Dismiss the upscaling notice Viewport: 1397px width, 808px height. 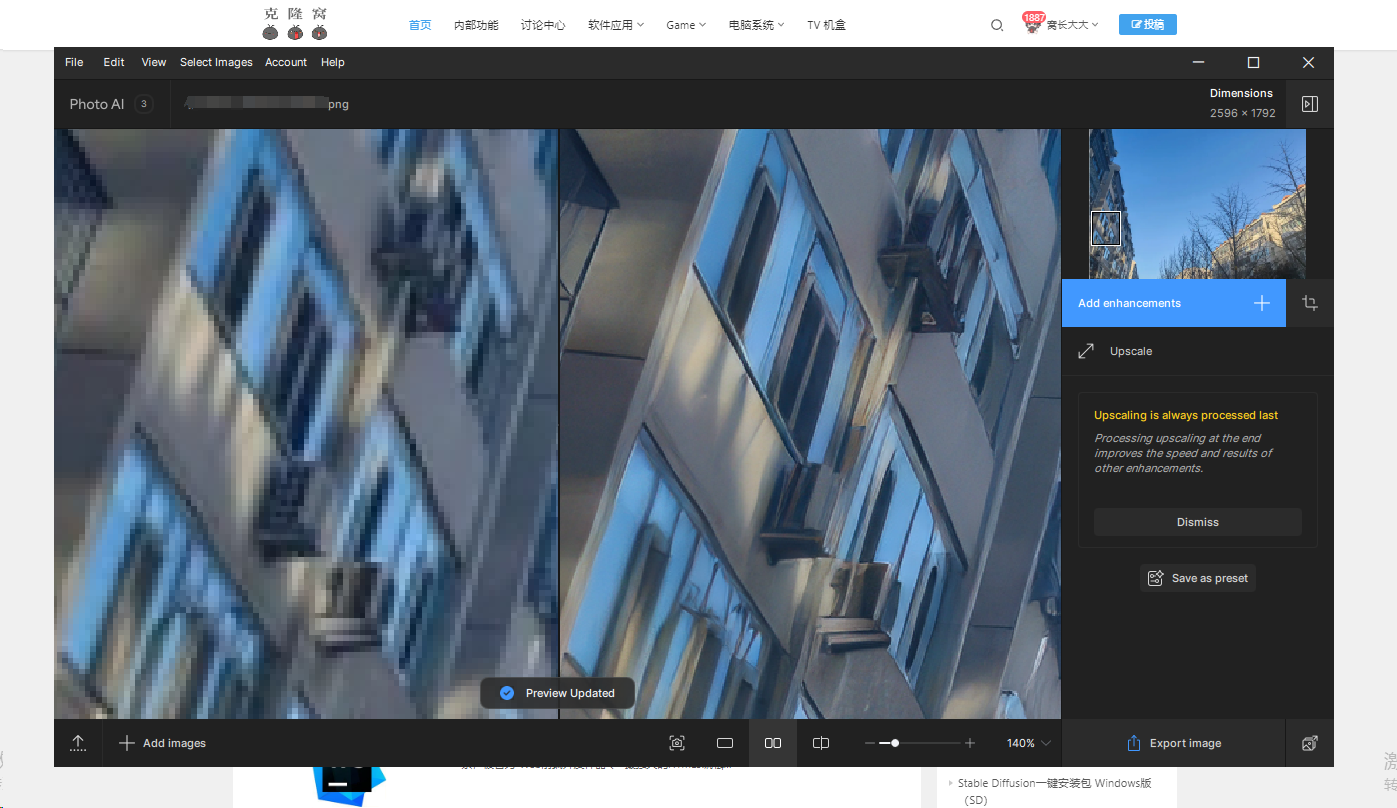coord(1198,522)
